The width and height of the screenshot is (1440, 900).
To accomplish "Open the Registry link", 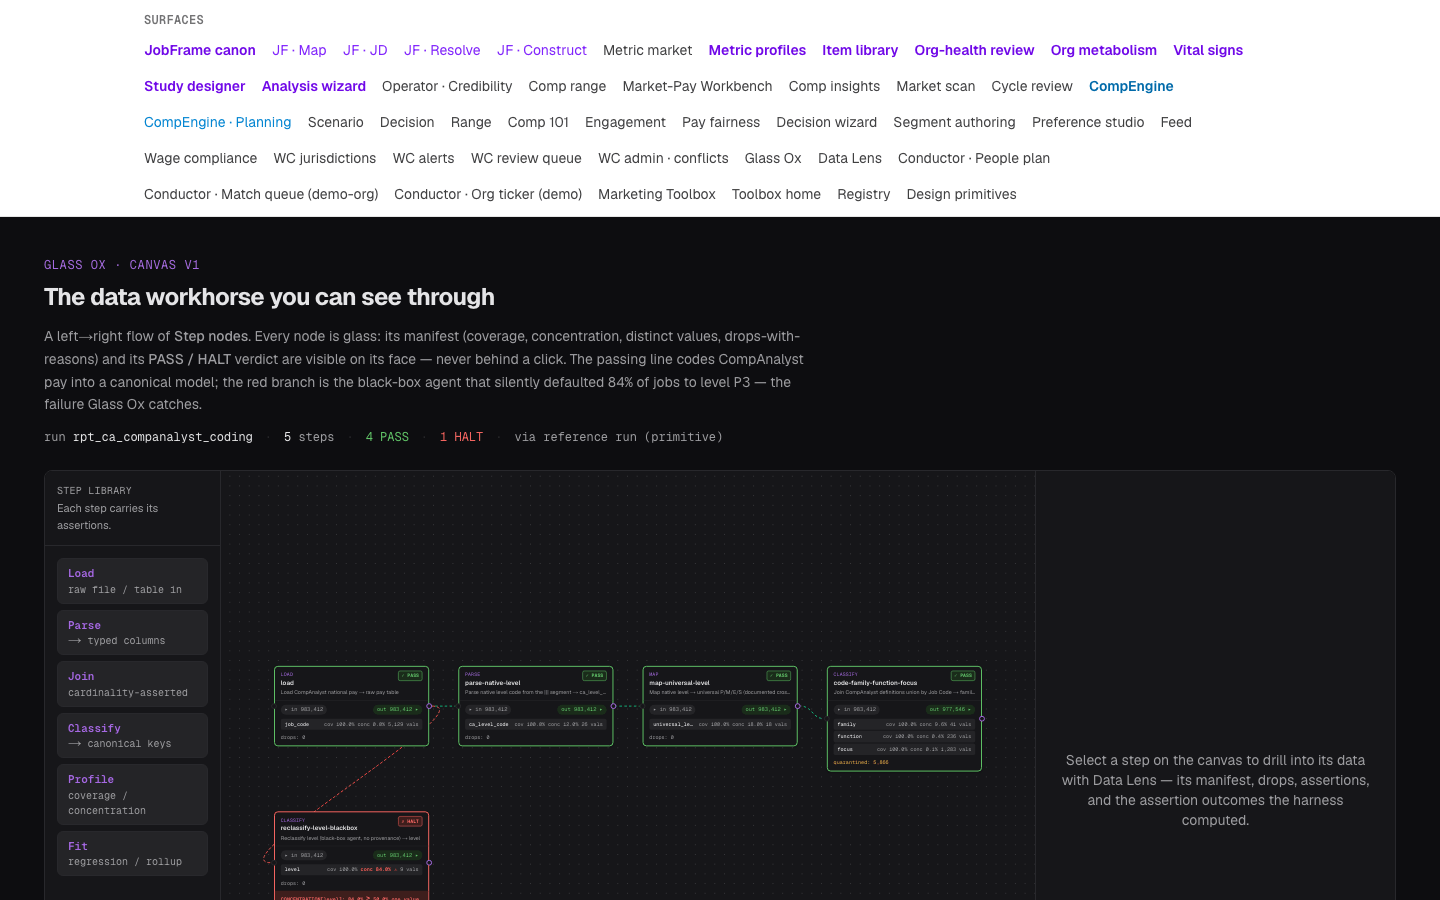I will [864, 194].
